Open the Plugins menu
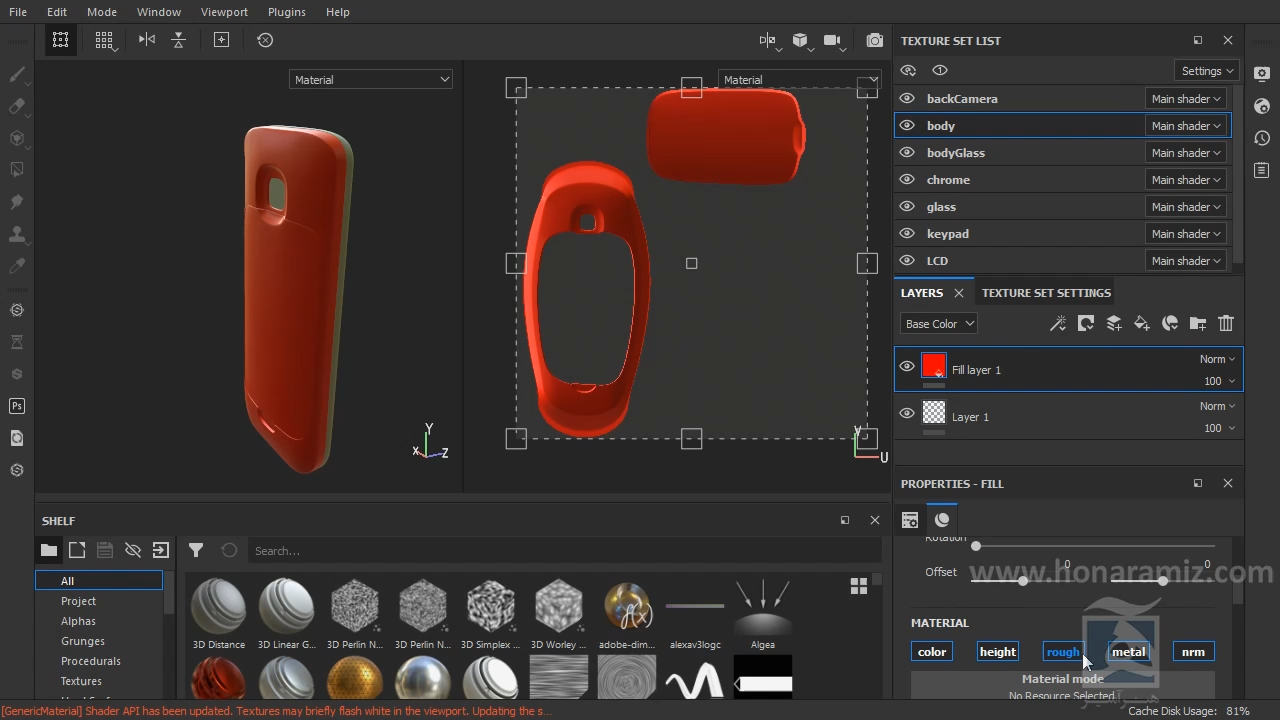The image size is (1280, 720). point(287,12)
